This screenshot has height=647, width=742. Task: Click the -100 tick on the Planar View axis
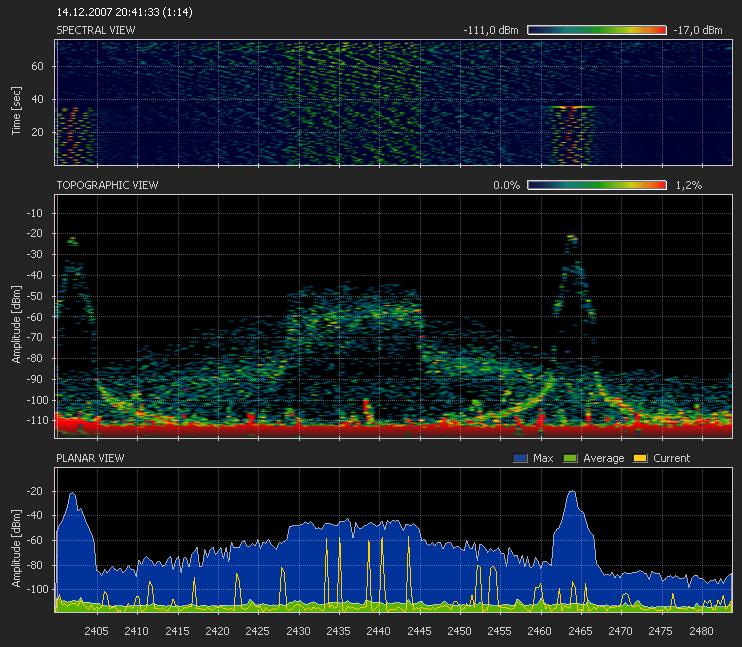tap(37, 589)
